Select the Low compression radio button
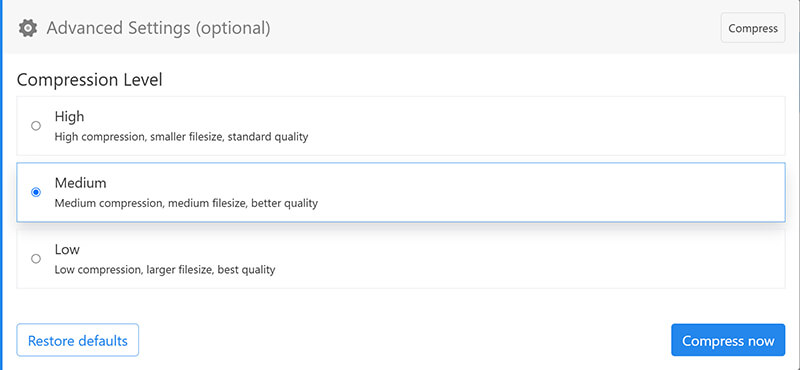800x370 pixels. click(36, 259)
